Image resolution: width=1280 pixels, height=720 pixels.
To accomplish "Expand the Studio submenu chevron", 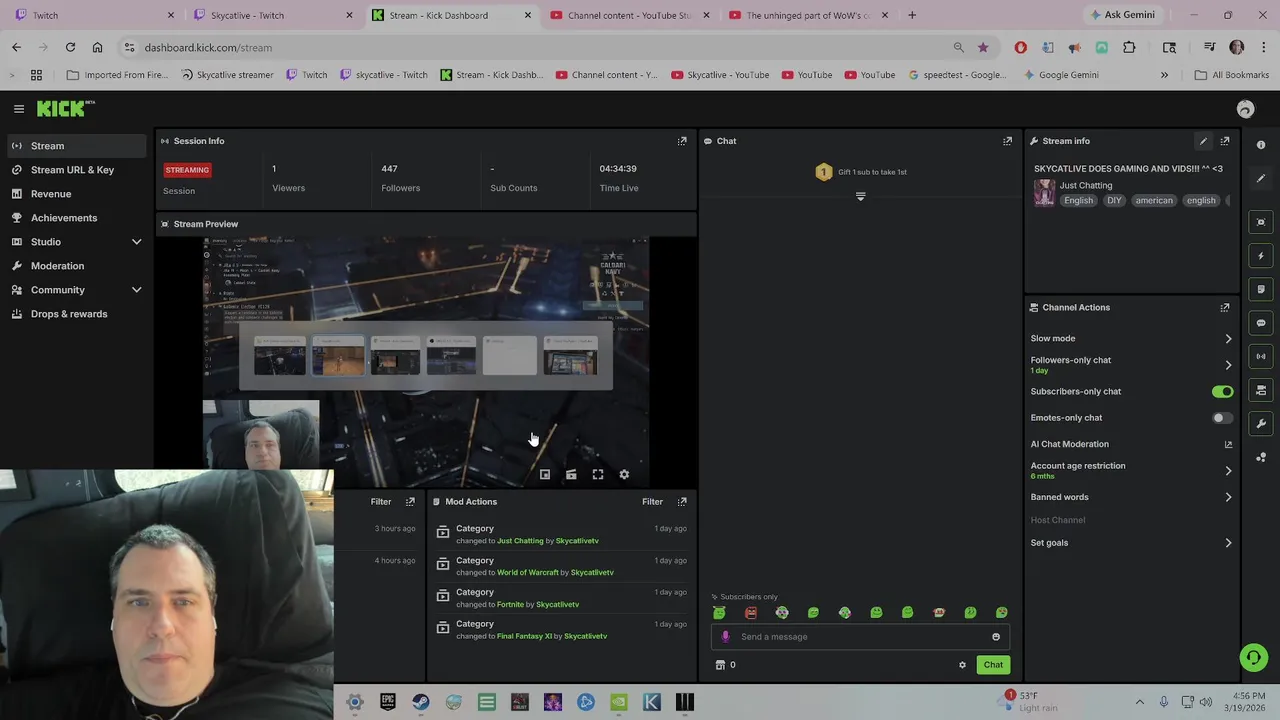I will click(137, 242).
